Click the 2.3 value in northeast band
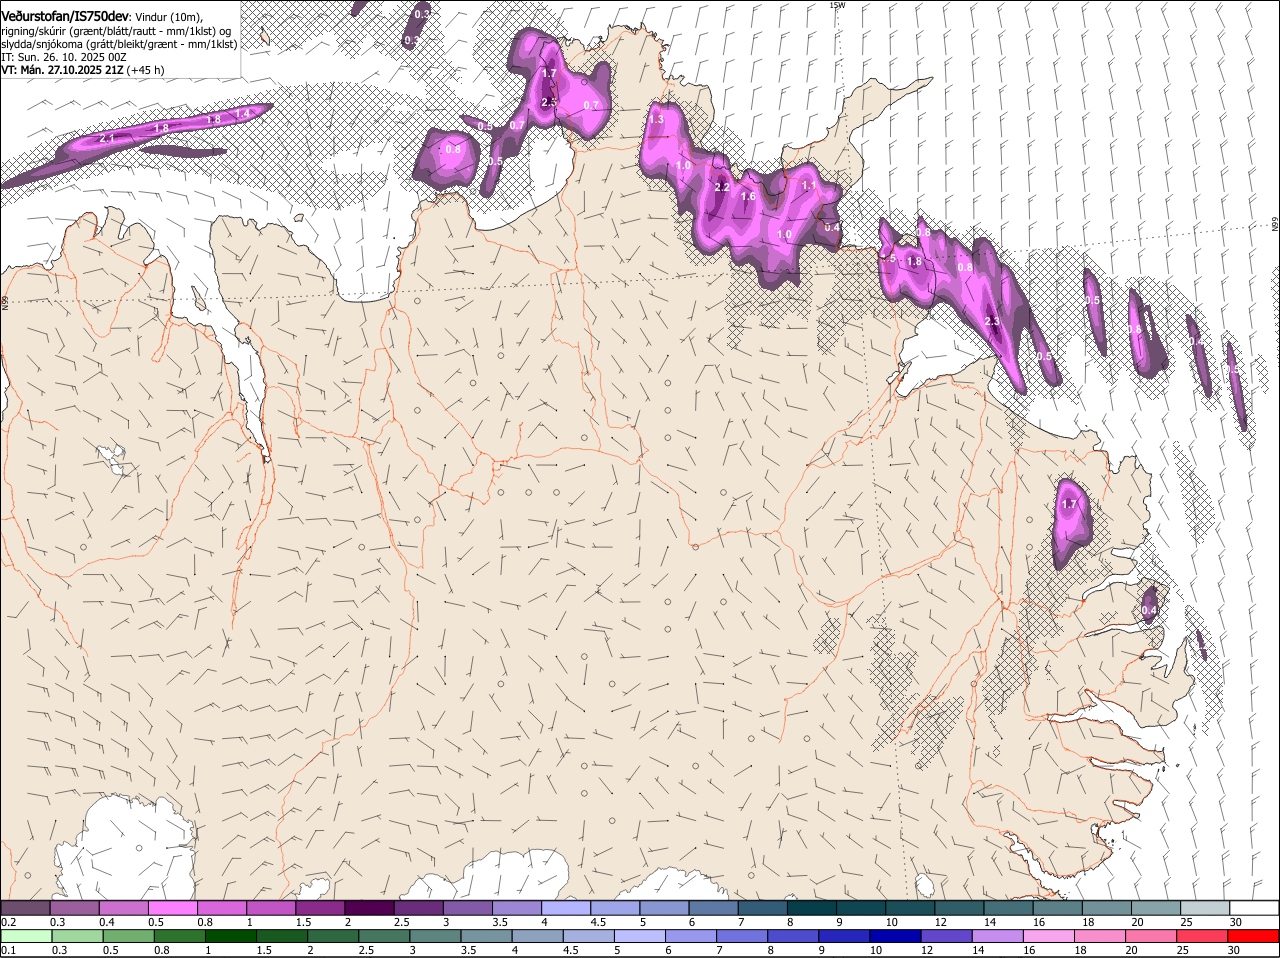This screenshot has width=1280, height=958. pyautogui.click(x=992, y=321)
